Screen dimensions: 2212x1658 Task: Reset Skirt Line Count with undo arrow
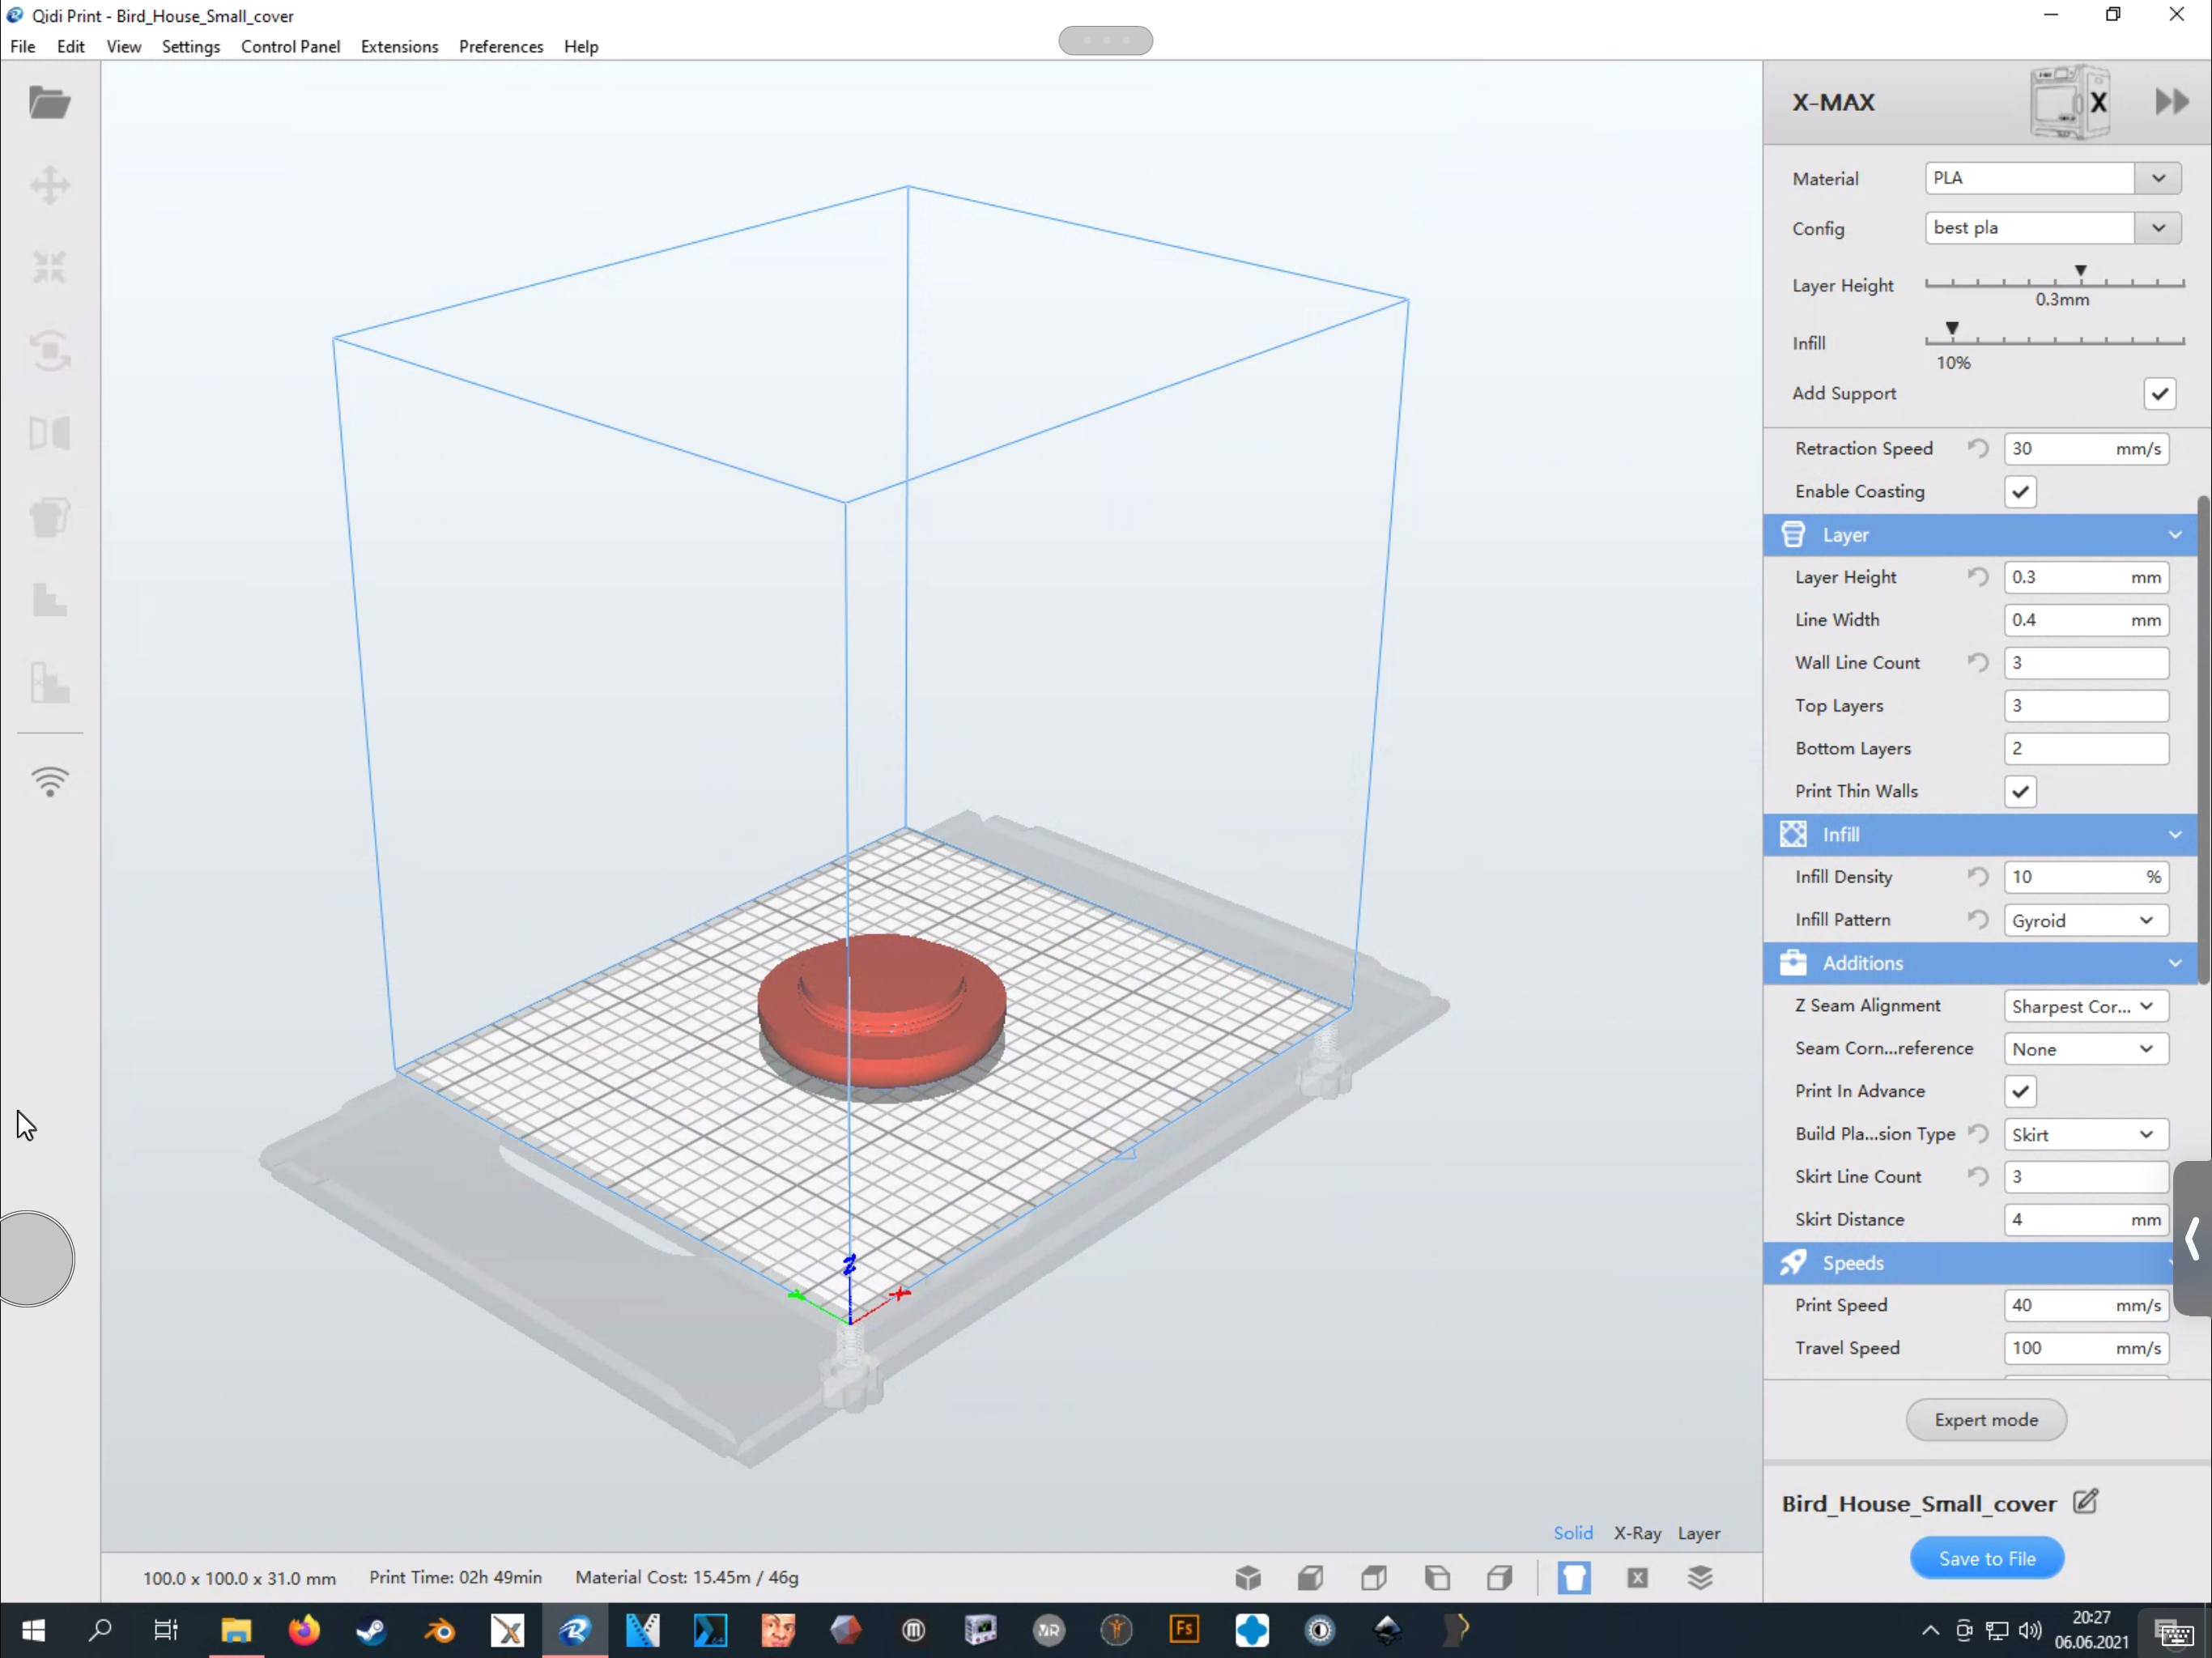(1978, 1176)
